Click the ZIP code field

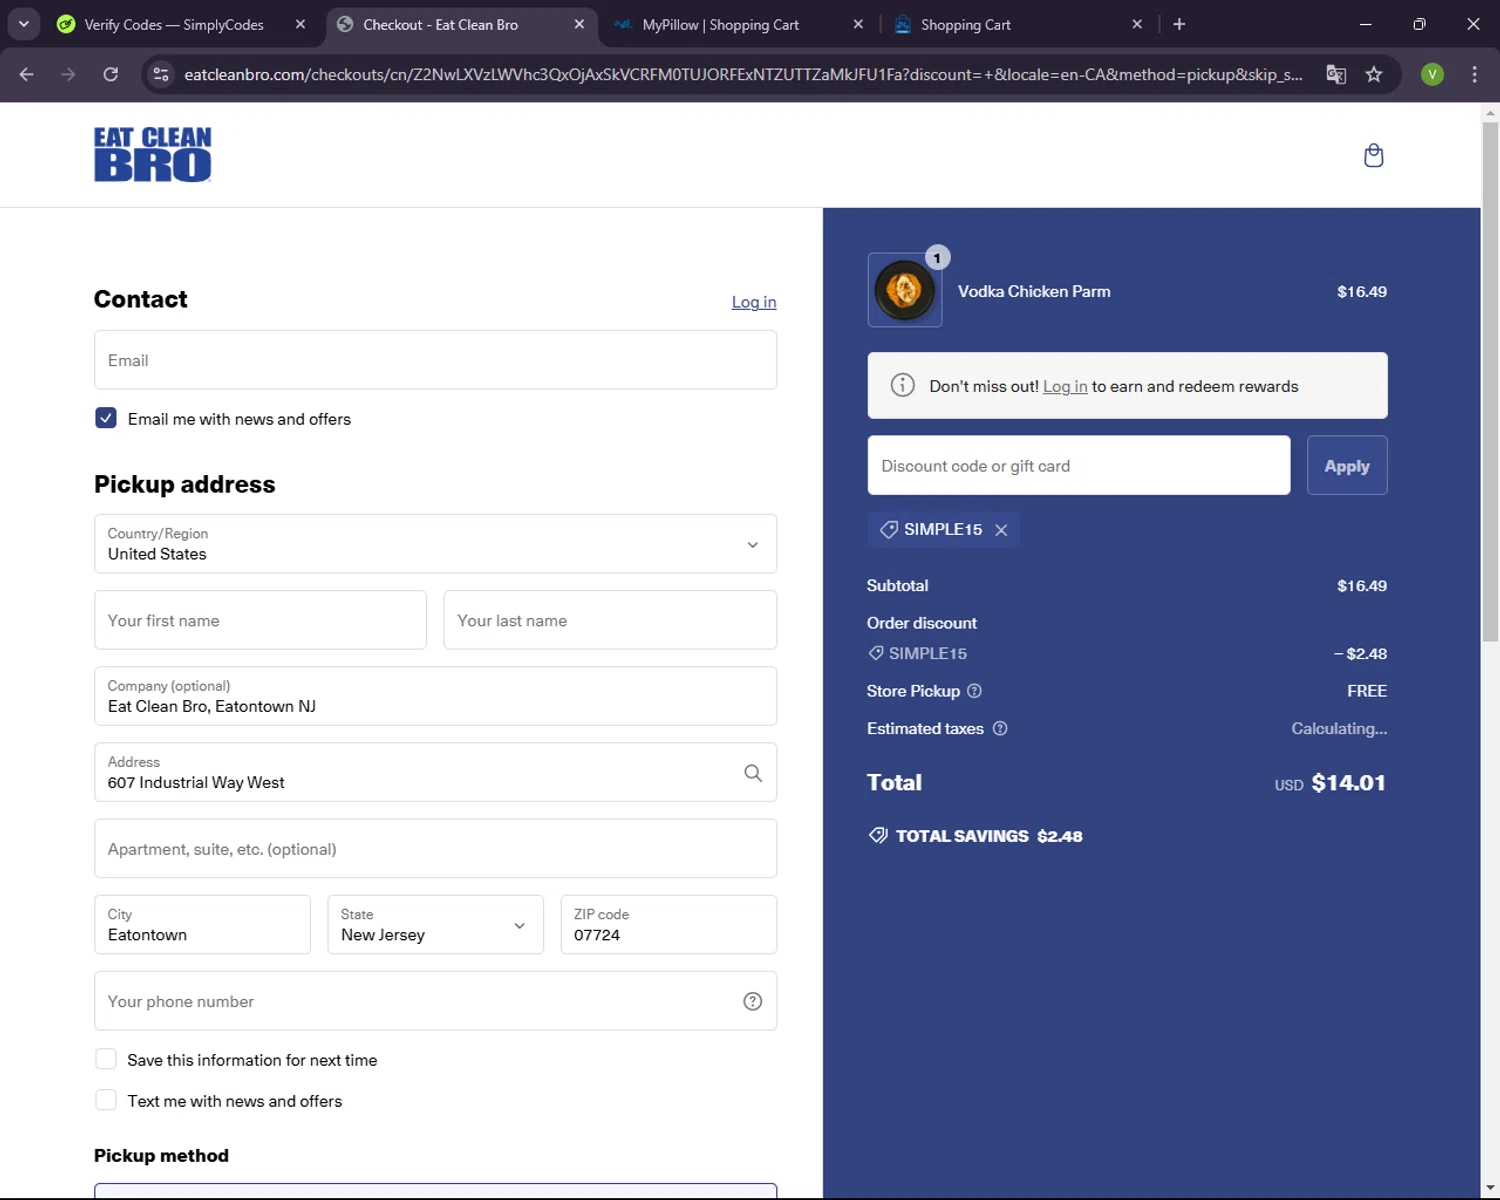point(669,925)
